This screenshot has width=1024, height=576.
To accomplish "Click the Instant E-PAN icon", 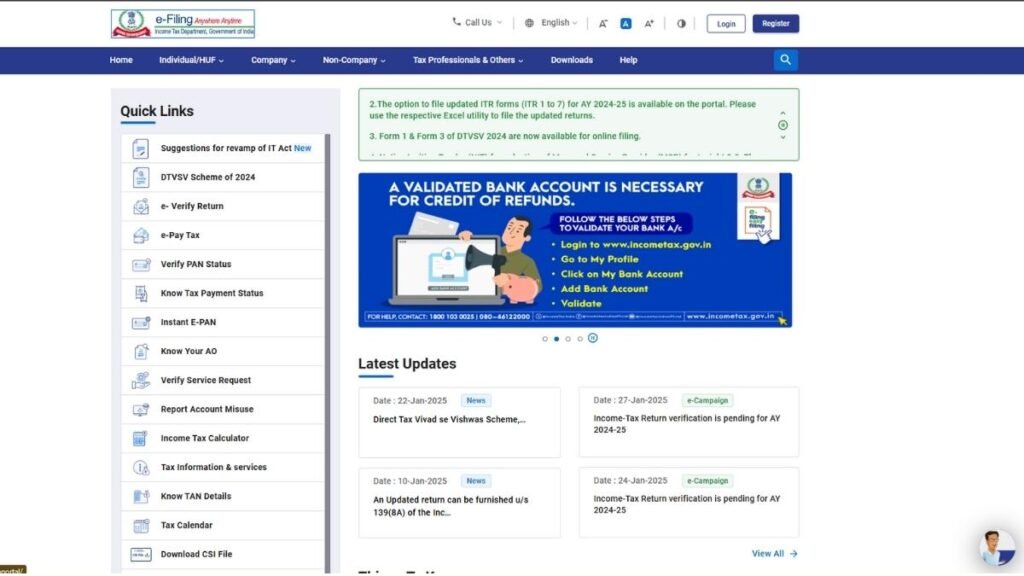I will (x=140, y=323).
